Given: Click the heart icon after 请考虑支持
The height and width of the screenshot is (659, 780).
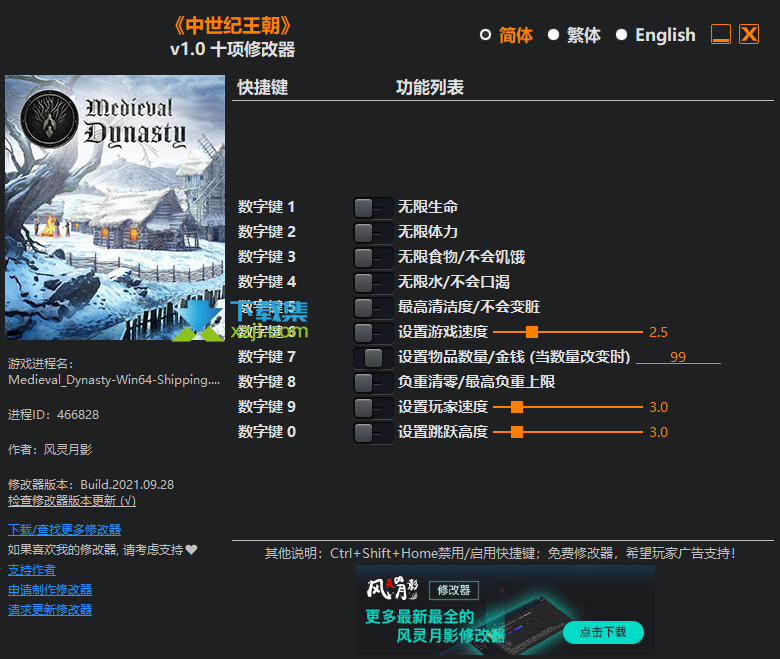Looking at the screenshot, I should (x=192, y=550).
